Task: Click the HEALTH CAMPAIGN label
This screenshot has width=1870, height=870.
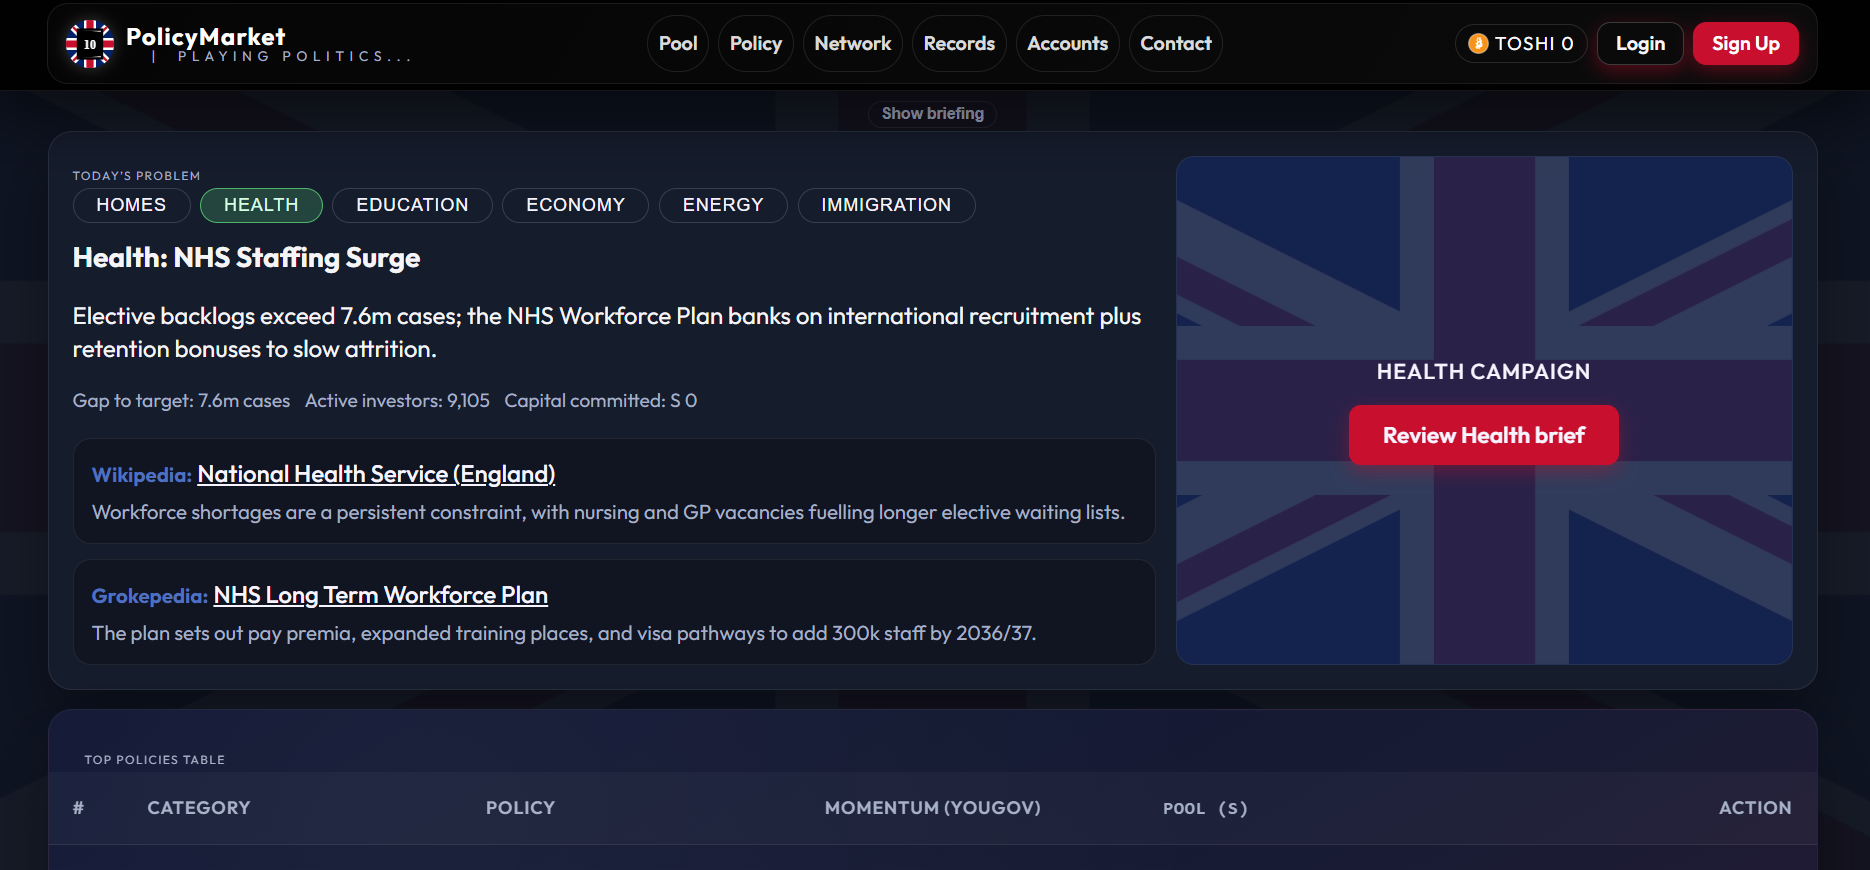Action: 1484,372
